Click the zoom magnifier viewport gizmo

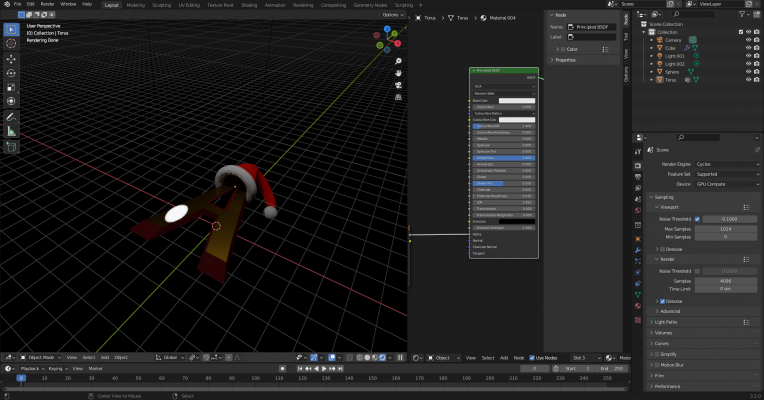[398, 62]
